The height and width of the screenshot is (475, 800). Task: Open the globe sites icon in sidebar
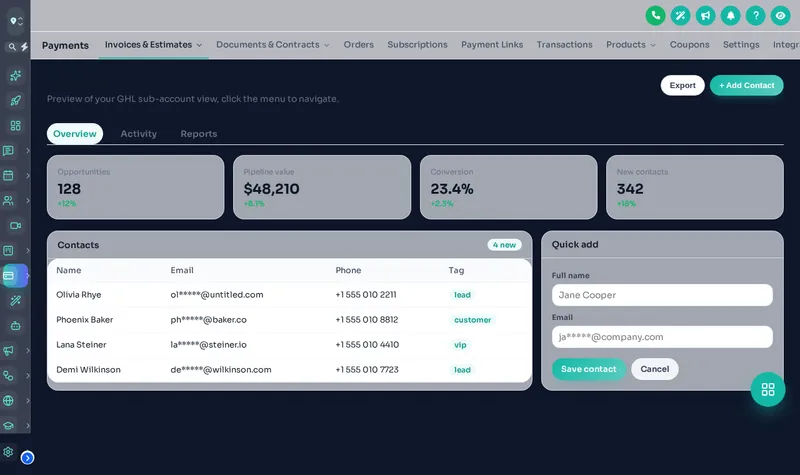click(x=8, y=401)
